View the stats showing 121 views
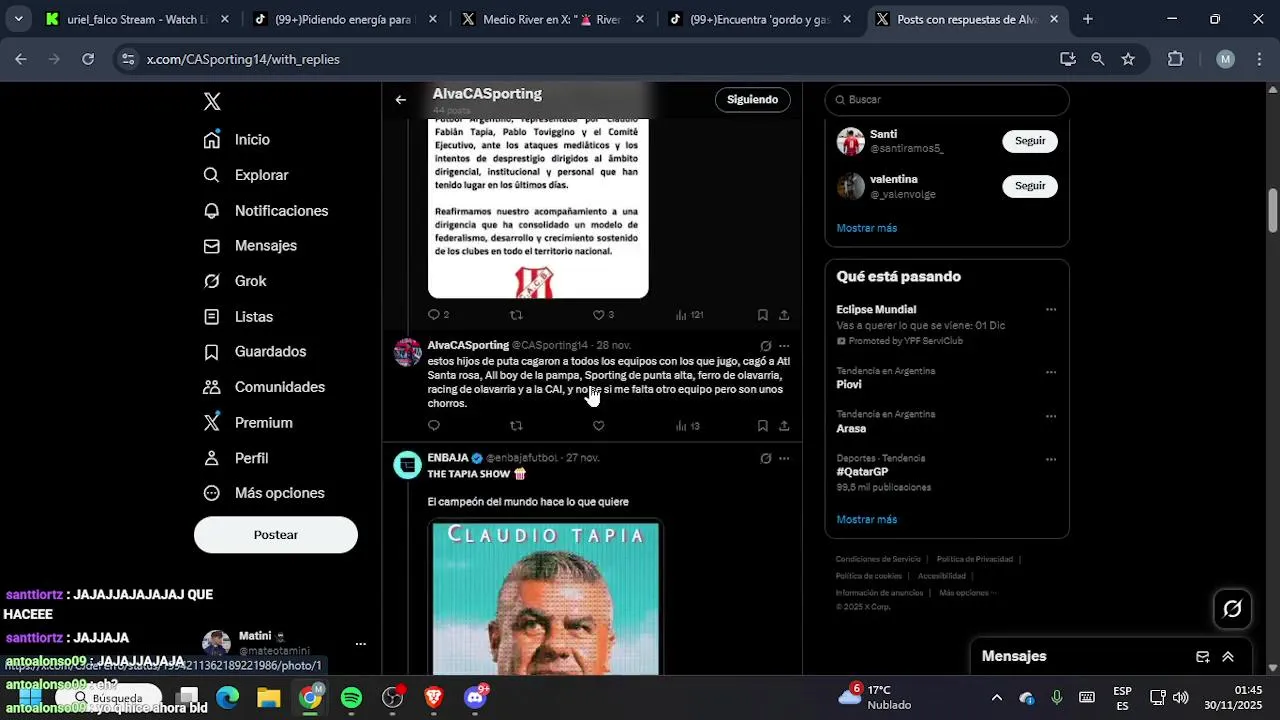The height and width of the screenshot is (720, 1280). tap(689, 315)
